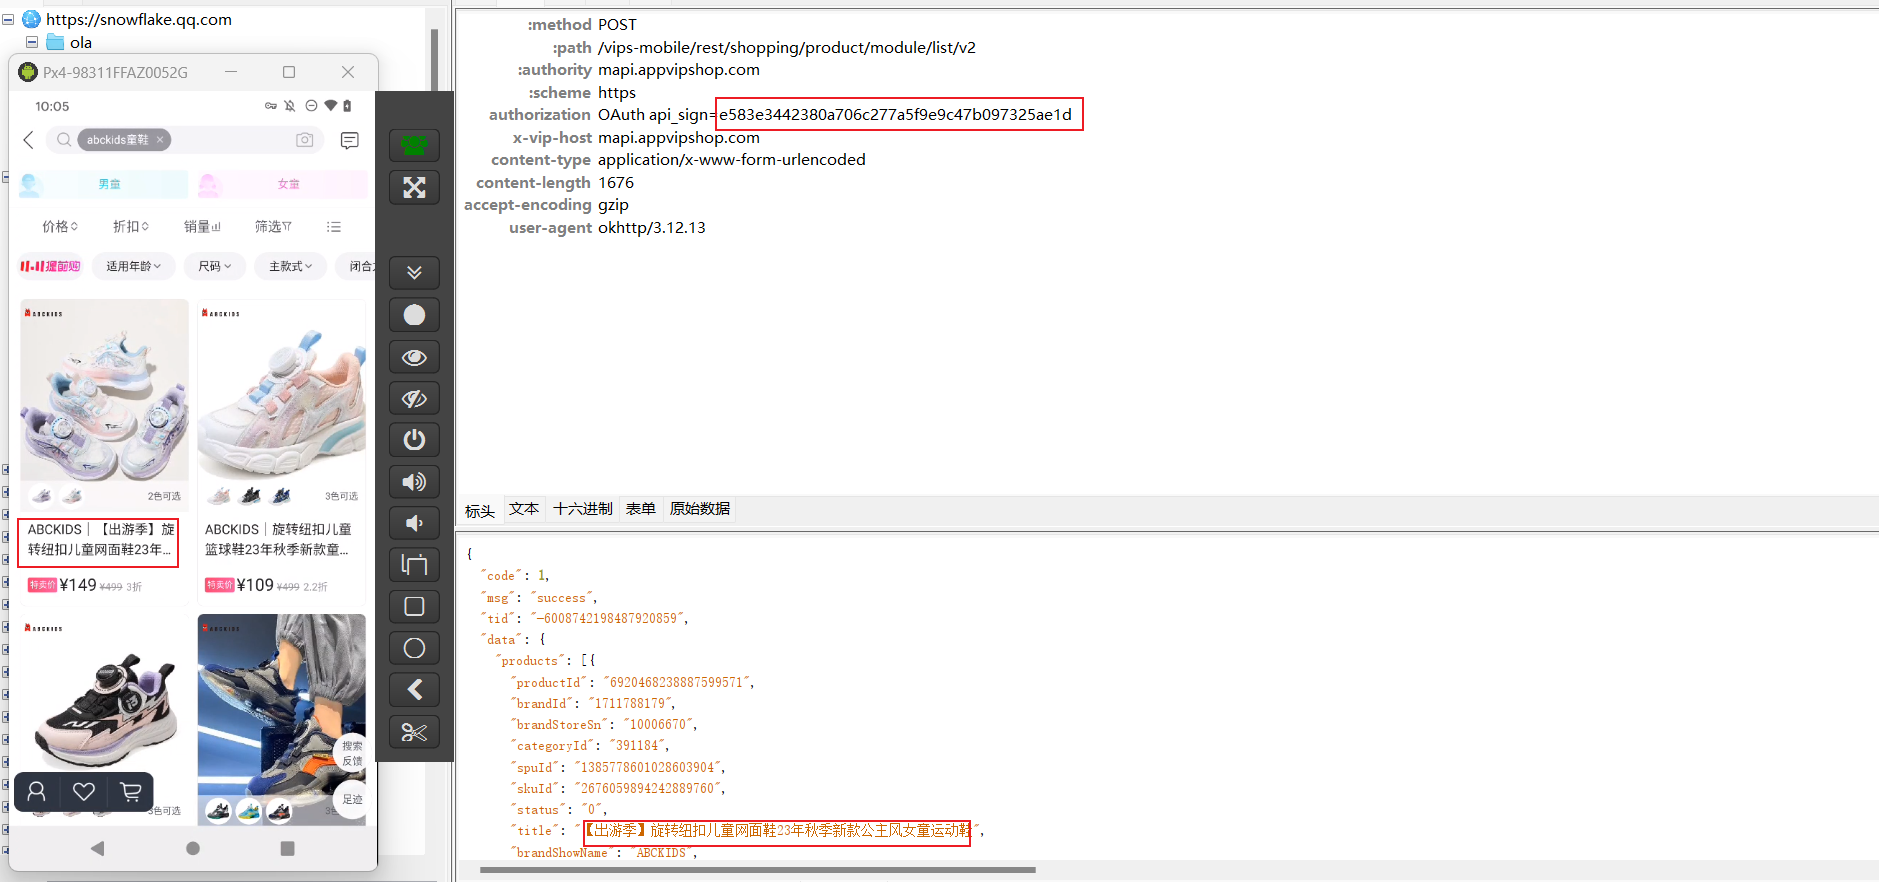Click the square app-switch button in the dark toolbar
The width and height of the screenshot is (1879, 882).
coord(414,606)
